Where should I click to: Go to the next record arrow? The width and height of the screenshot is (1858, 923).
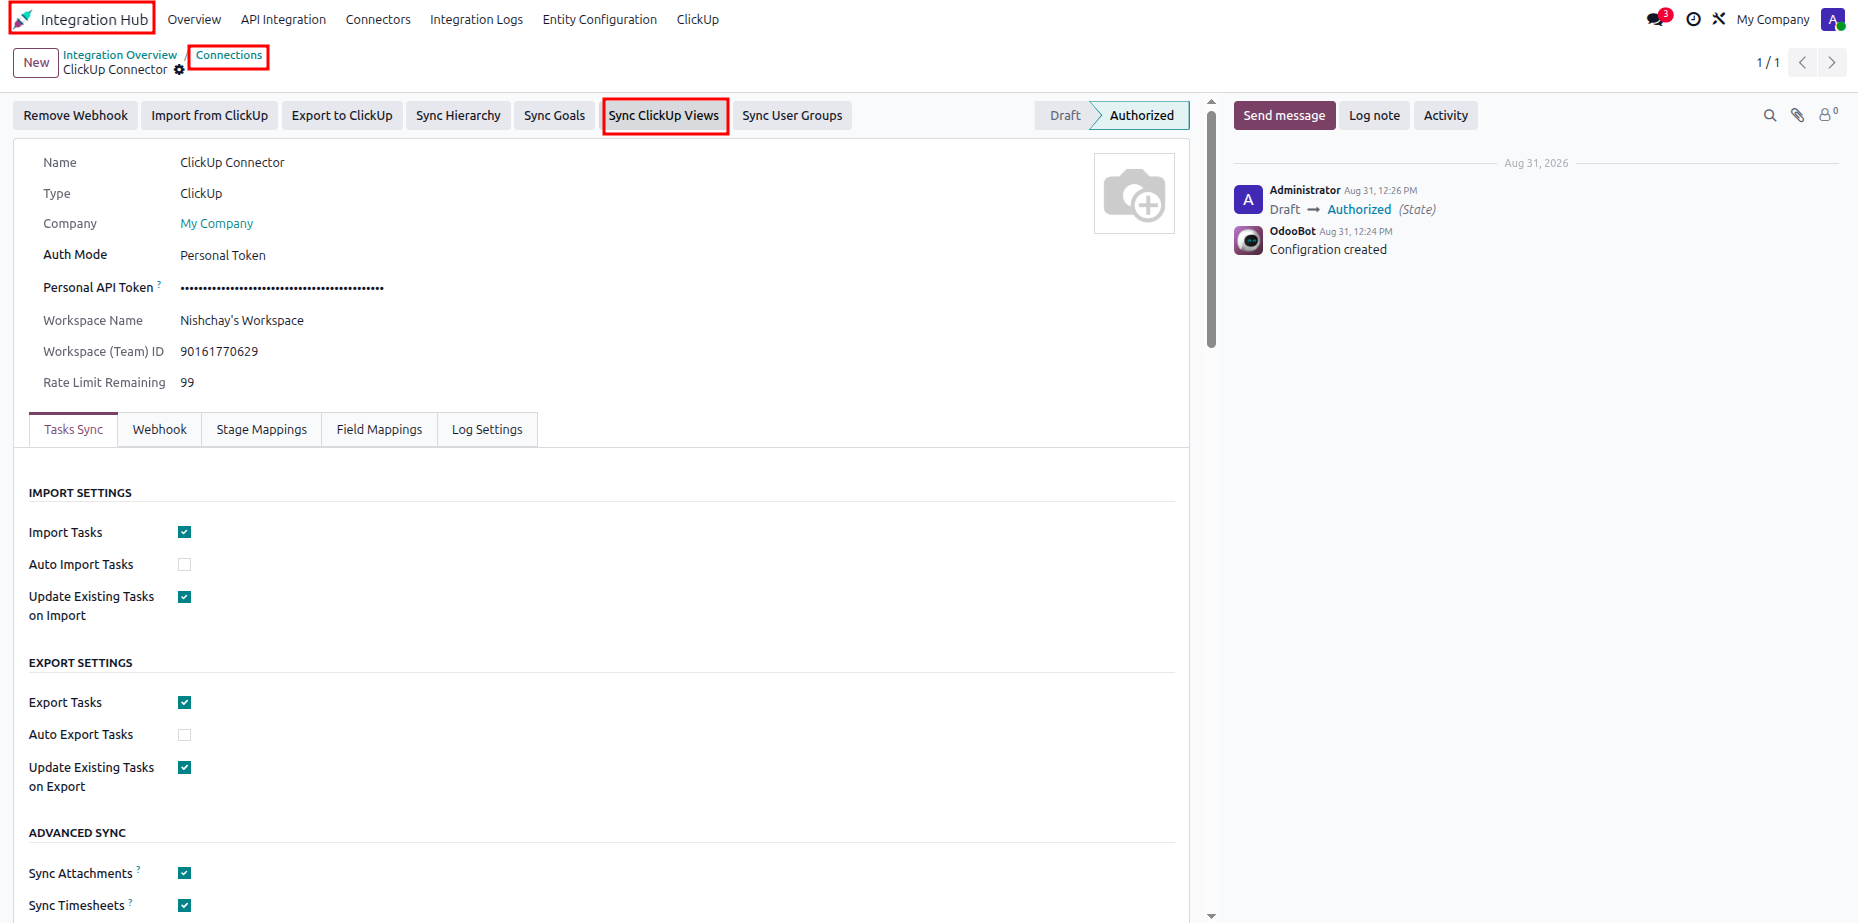pos(1832,62)
